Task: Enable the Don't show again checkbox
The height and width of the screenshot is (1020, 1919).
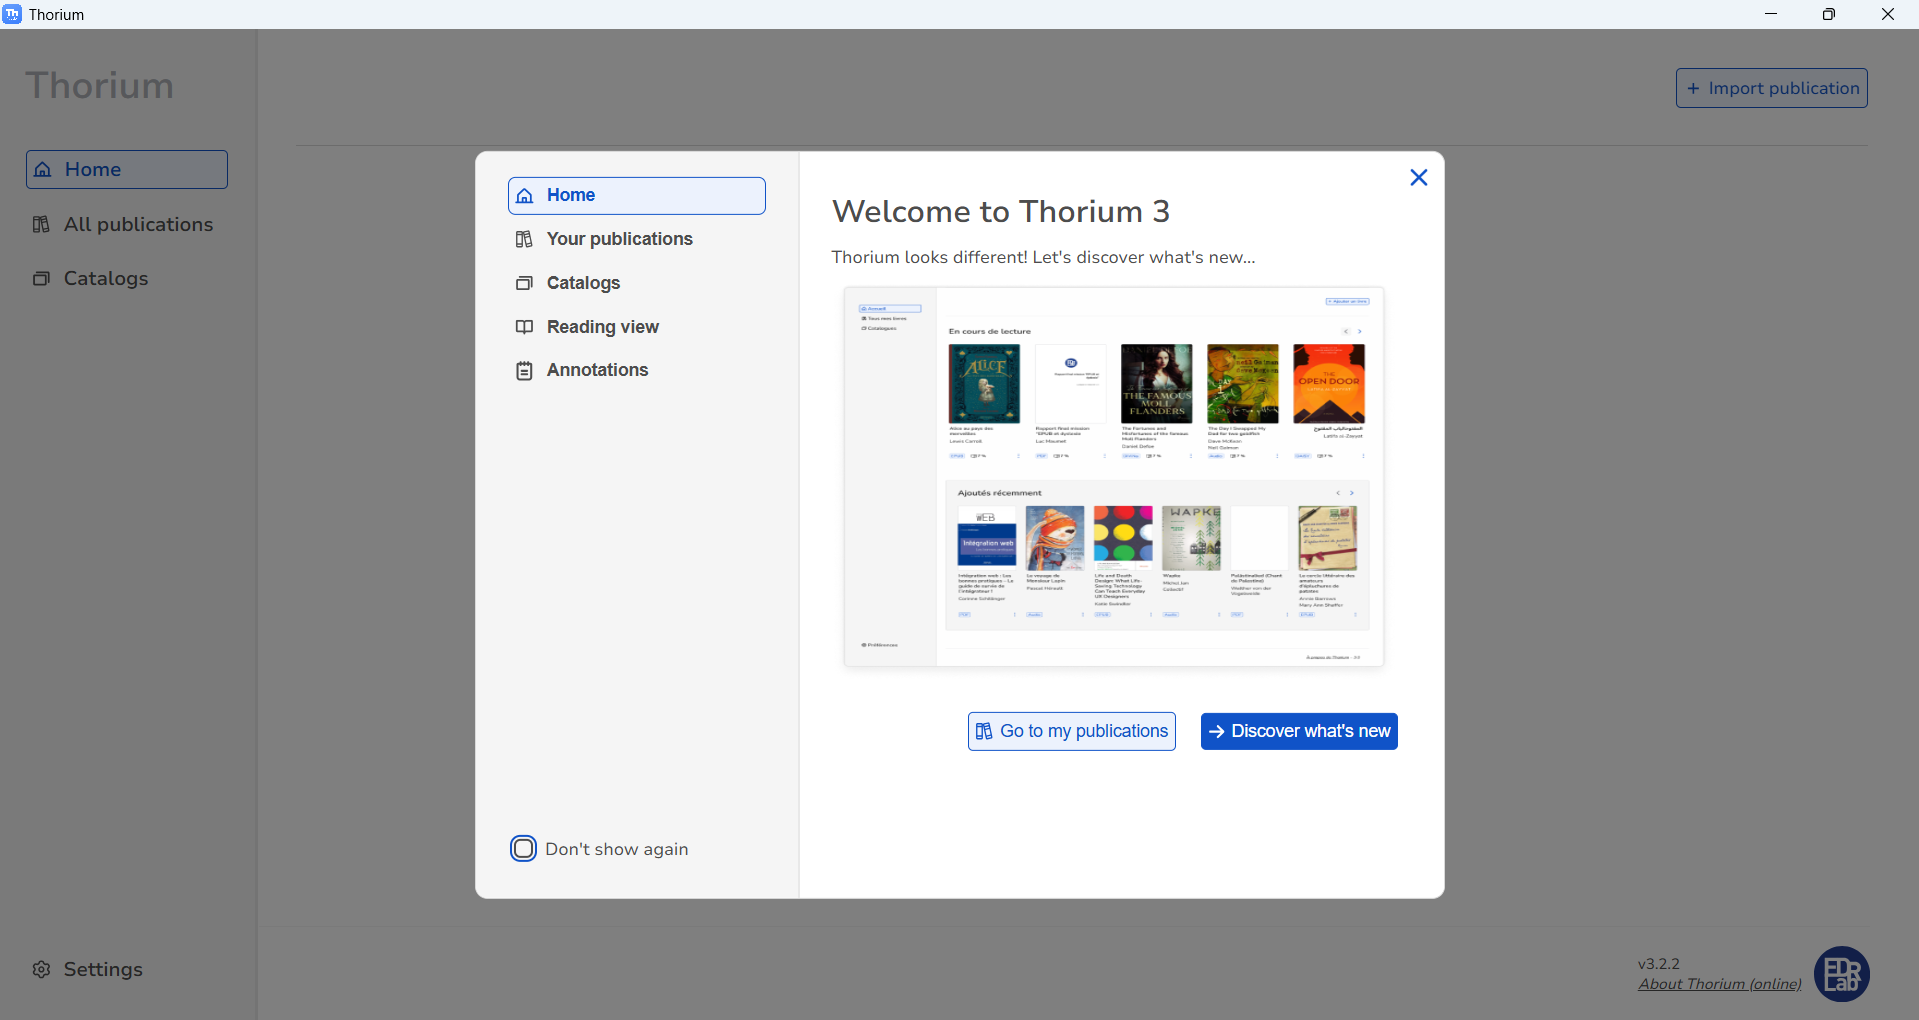Action: (523, 849)
